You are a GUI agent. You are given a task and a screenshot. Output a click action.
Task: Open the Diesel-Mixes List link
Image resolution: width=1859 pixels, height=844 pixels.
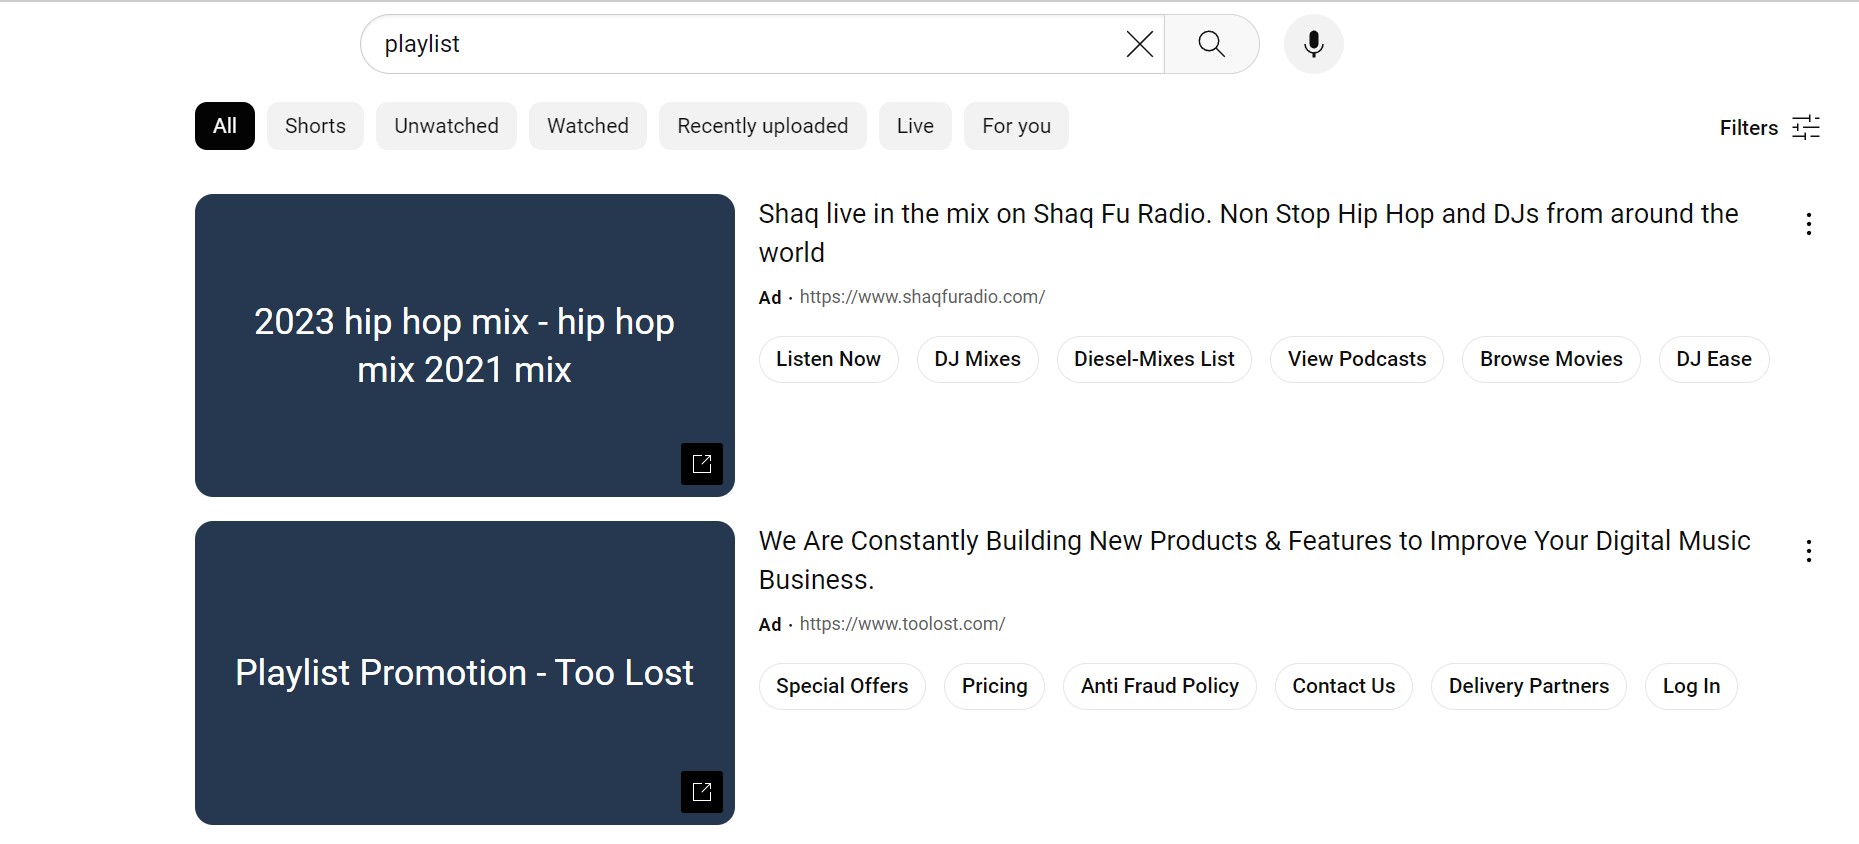coord(1154,359)
